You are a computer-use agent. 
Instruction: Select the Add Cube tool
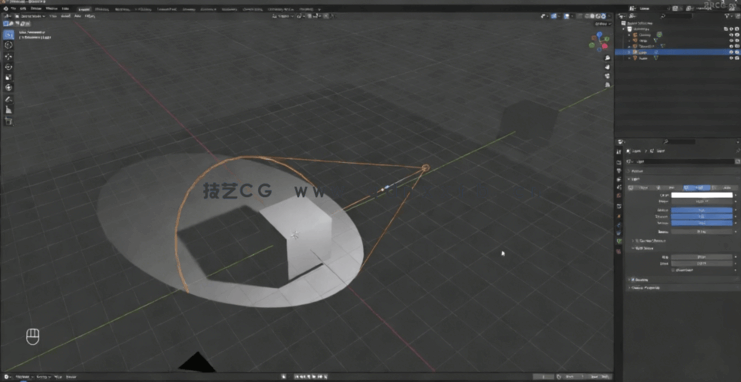(x=9, y=121)
